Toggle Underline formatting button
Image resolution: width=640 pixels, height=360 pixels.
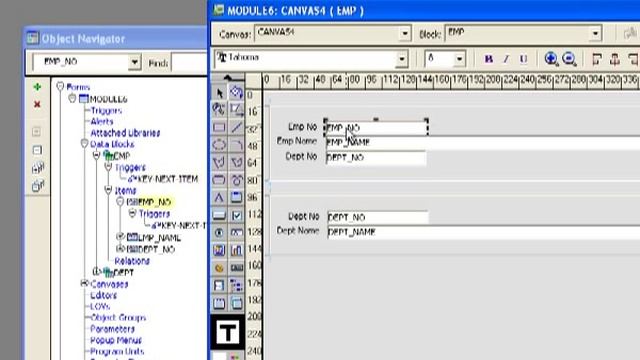click(523, 59)
